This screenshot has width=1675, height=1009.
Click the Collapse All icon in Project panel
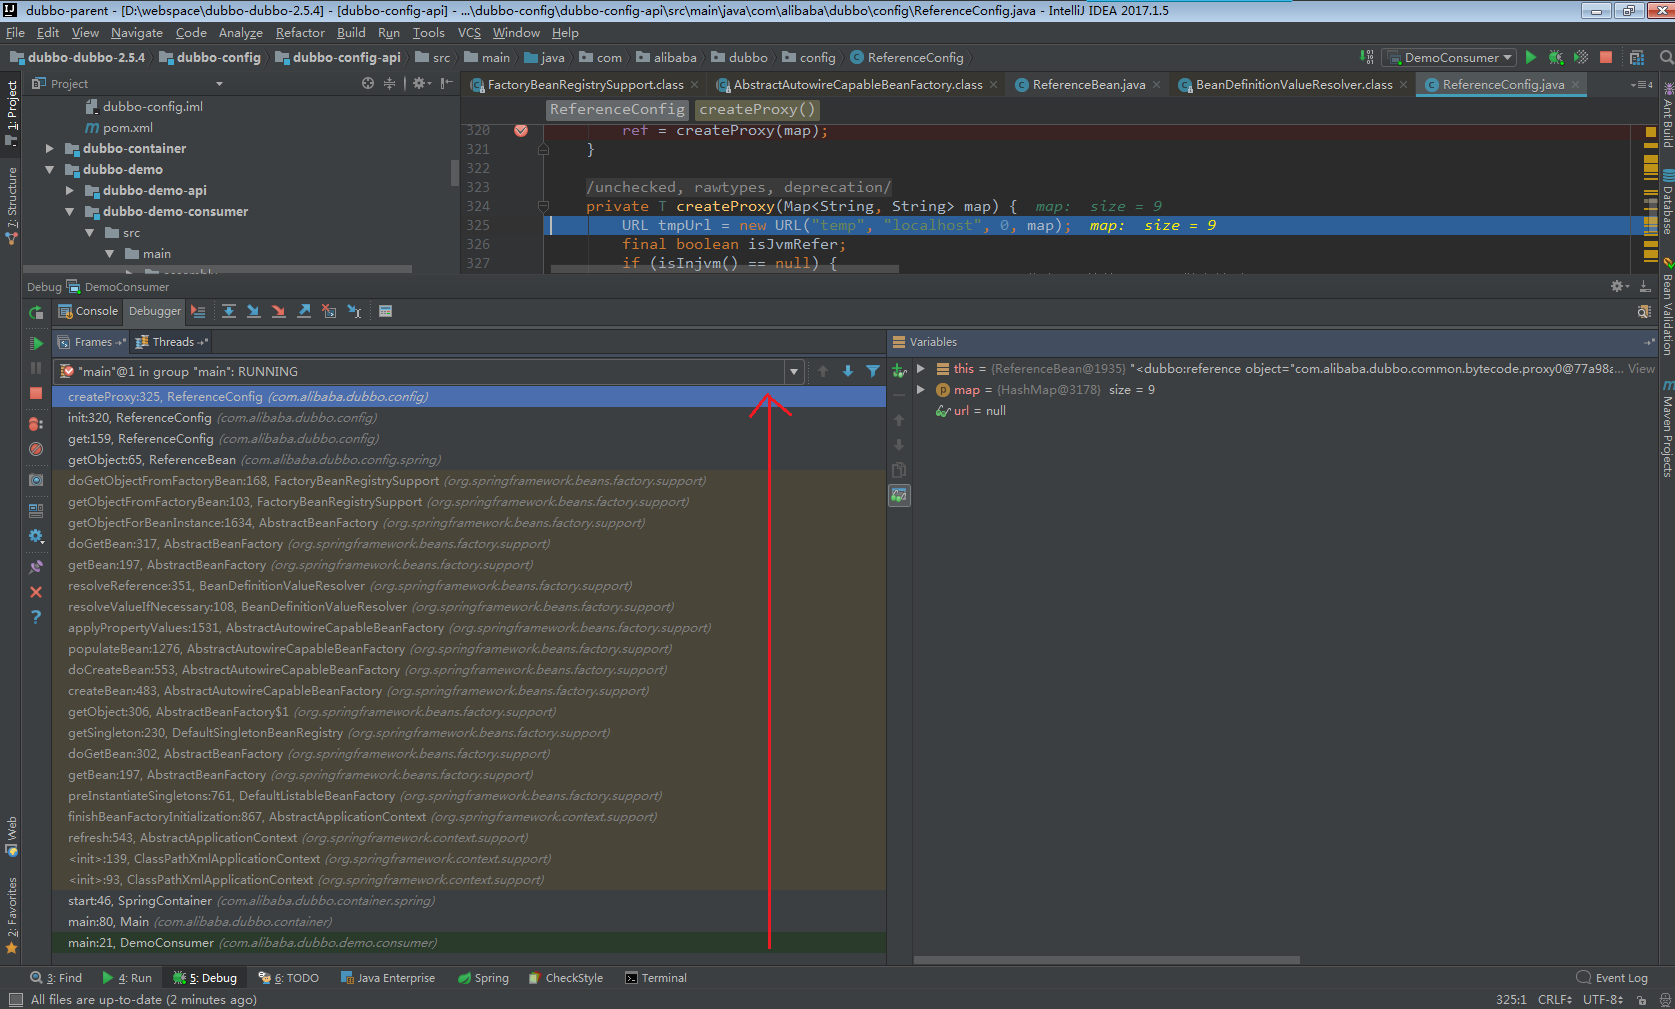(x=390, y=84)
